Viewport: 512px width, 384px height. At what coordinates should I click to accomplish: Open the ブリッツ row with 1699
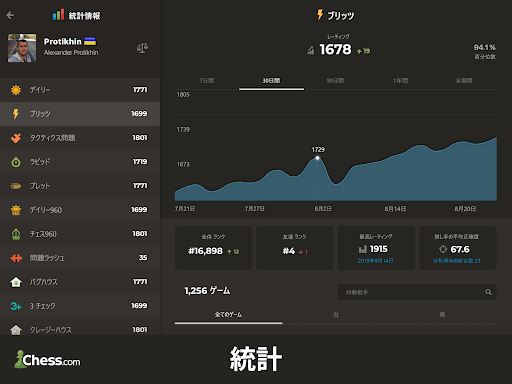80,114
